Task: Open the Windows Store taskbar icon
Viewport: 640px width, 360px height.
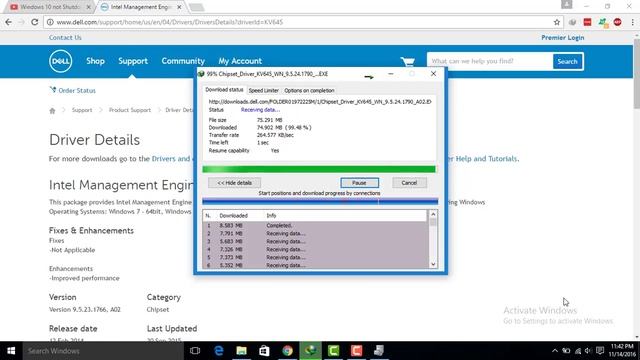Action: click(264, 351)
